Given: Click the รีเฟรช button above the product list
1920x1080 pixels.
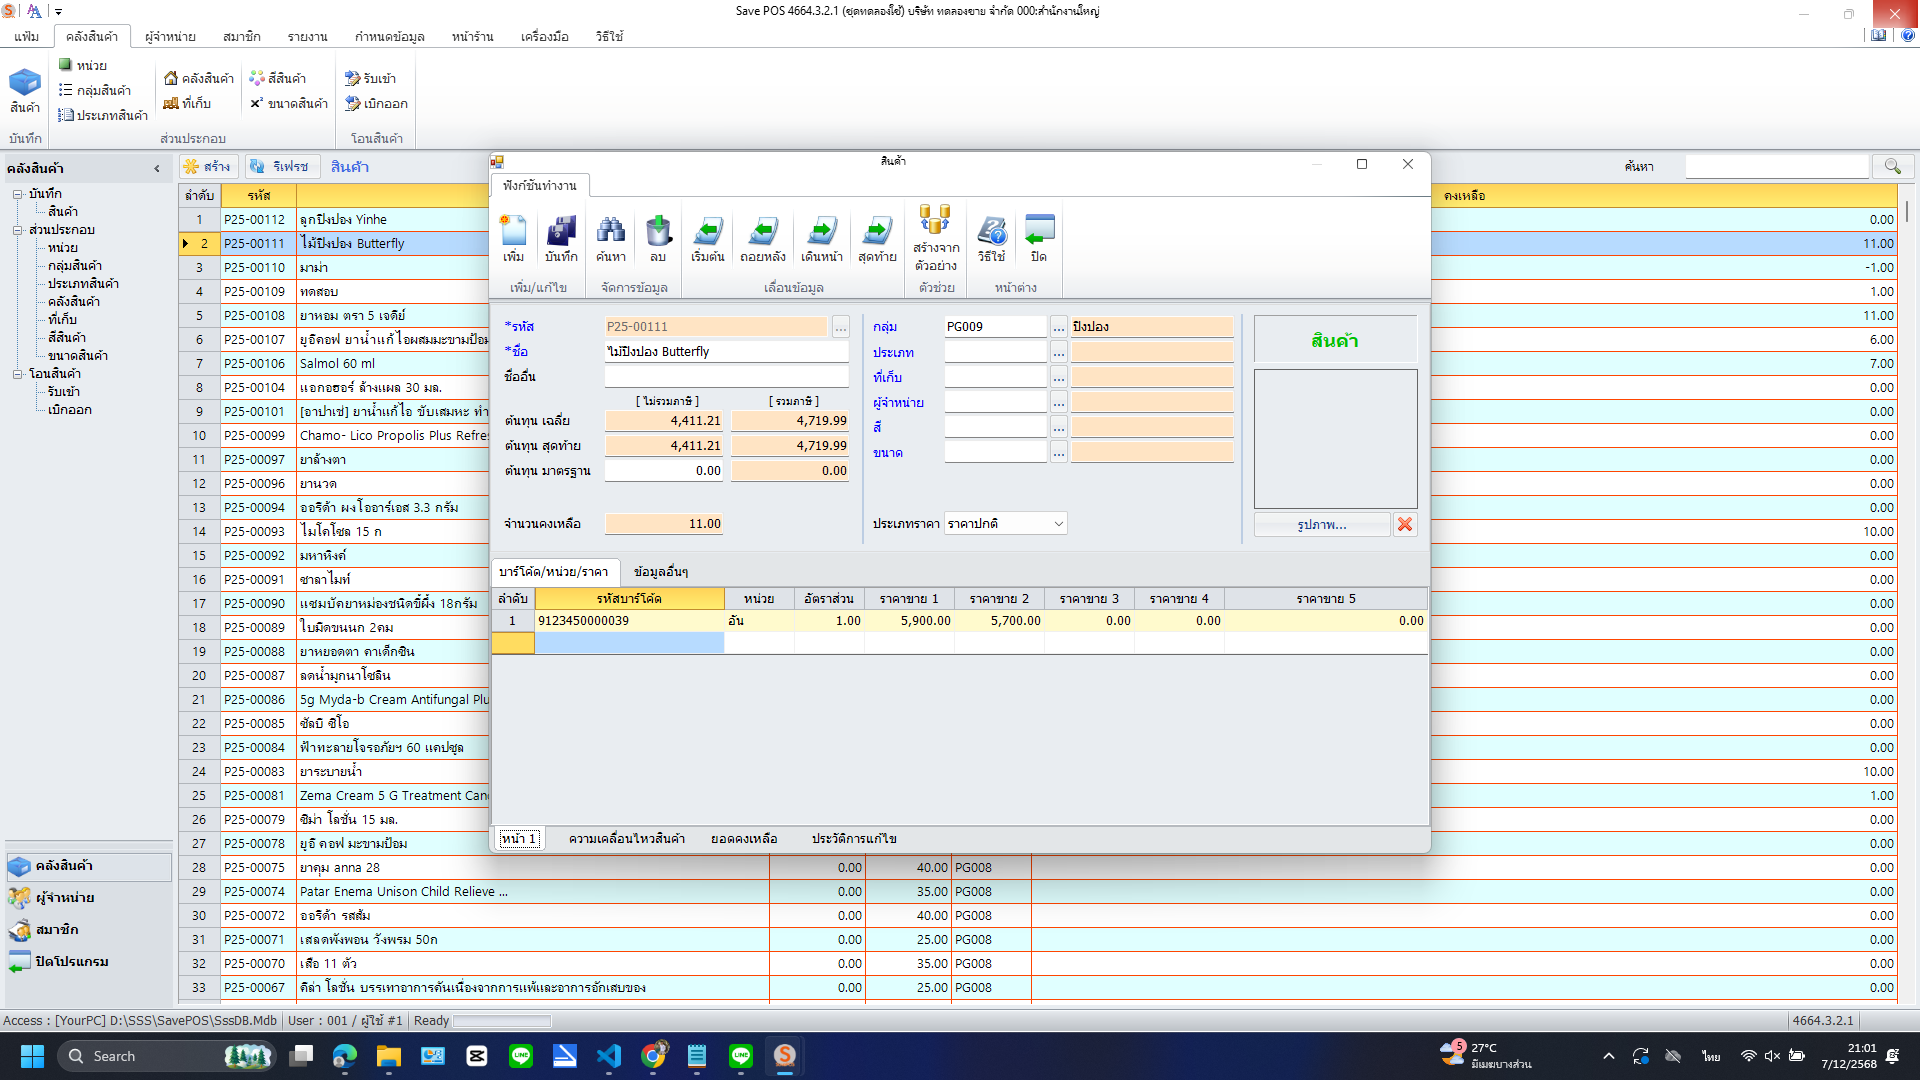Looking at the screenshot, I should (282, 166).
